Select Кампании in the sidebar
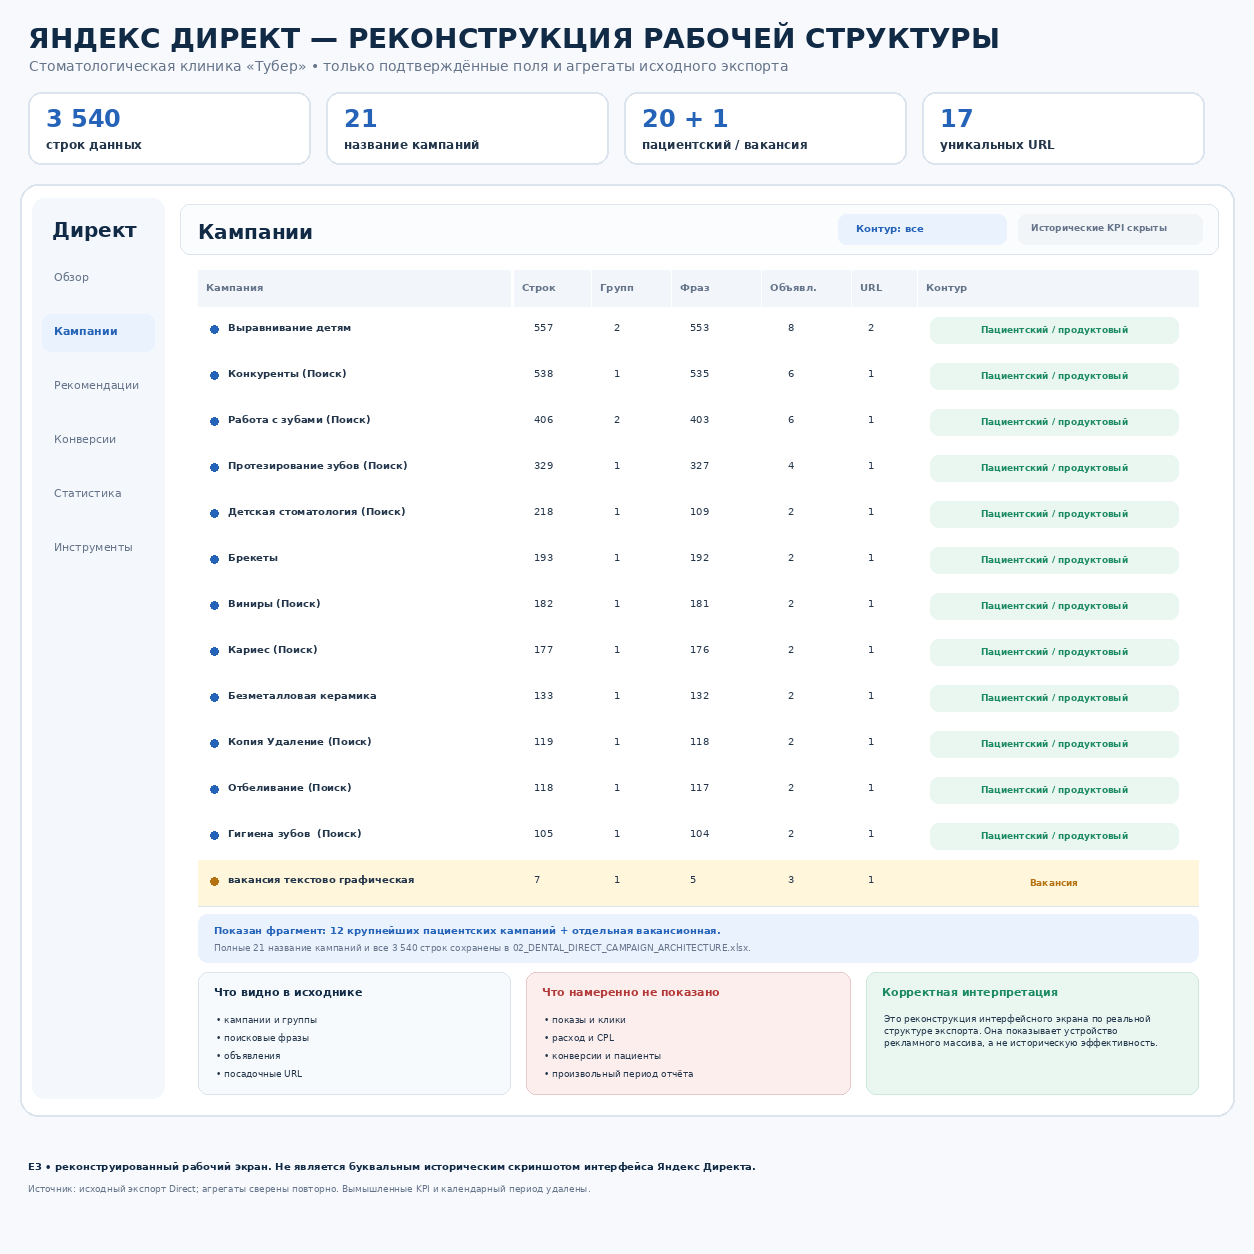The image size is (1254, 1254). coord(98,332)
